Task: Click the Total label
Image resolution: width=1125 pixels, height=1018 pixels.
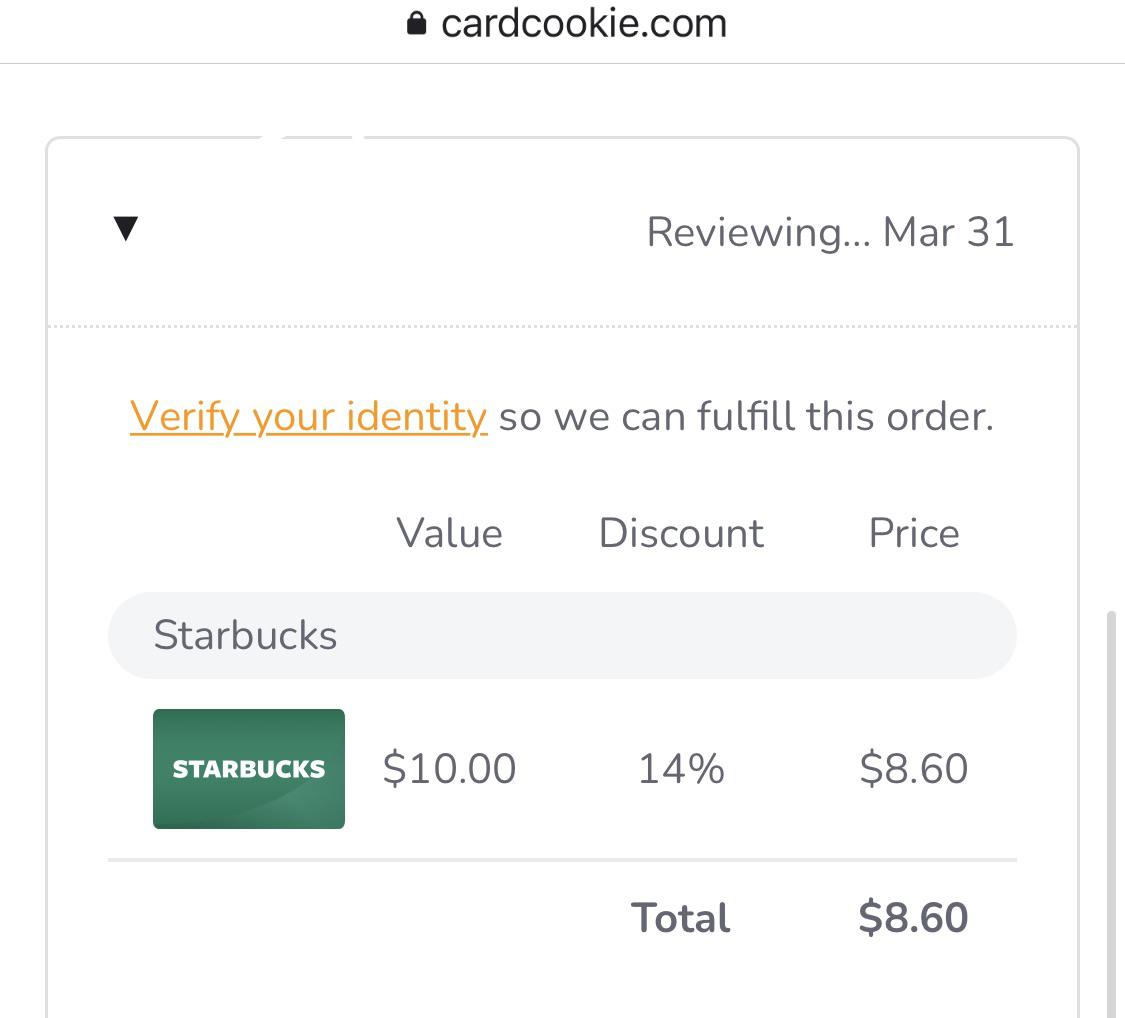Action: pyautogui.click(x=680, y=917)
